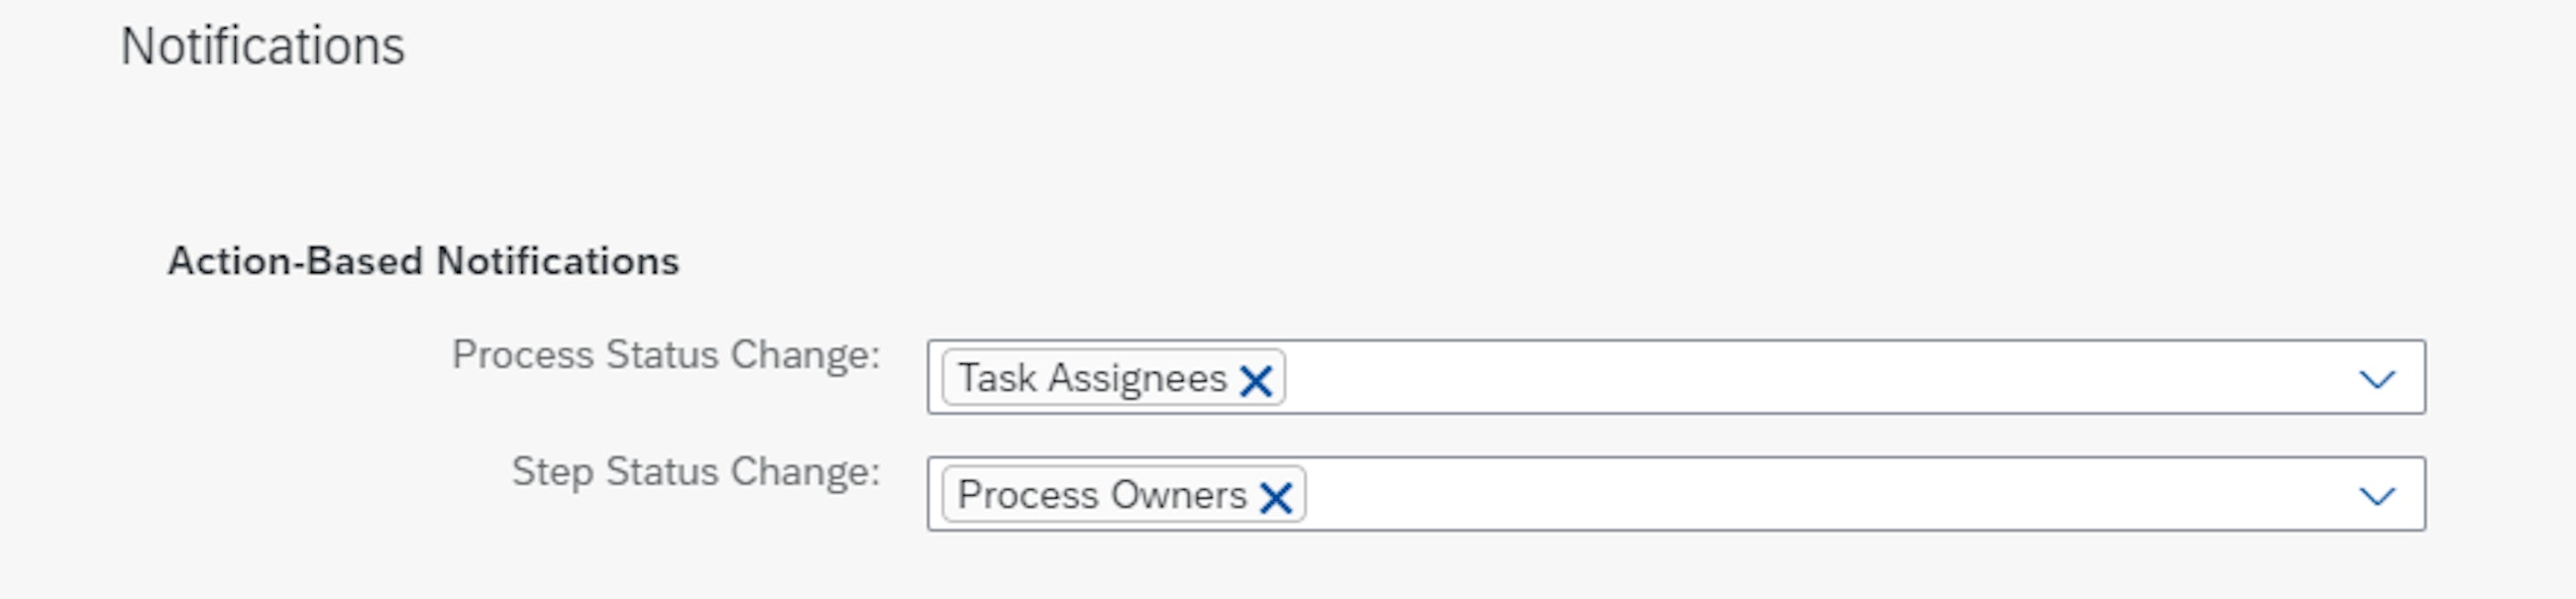Expand recipient list for Process Status Change

2376,379
